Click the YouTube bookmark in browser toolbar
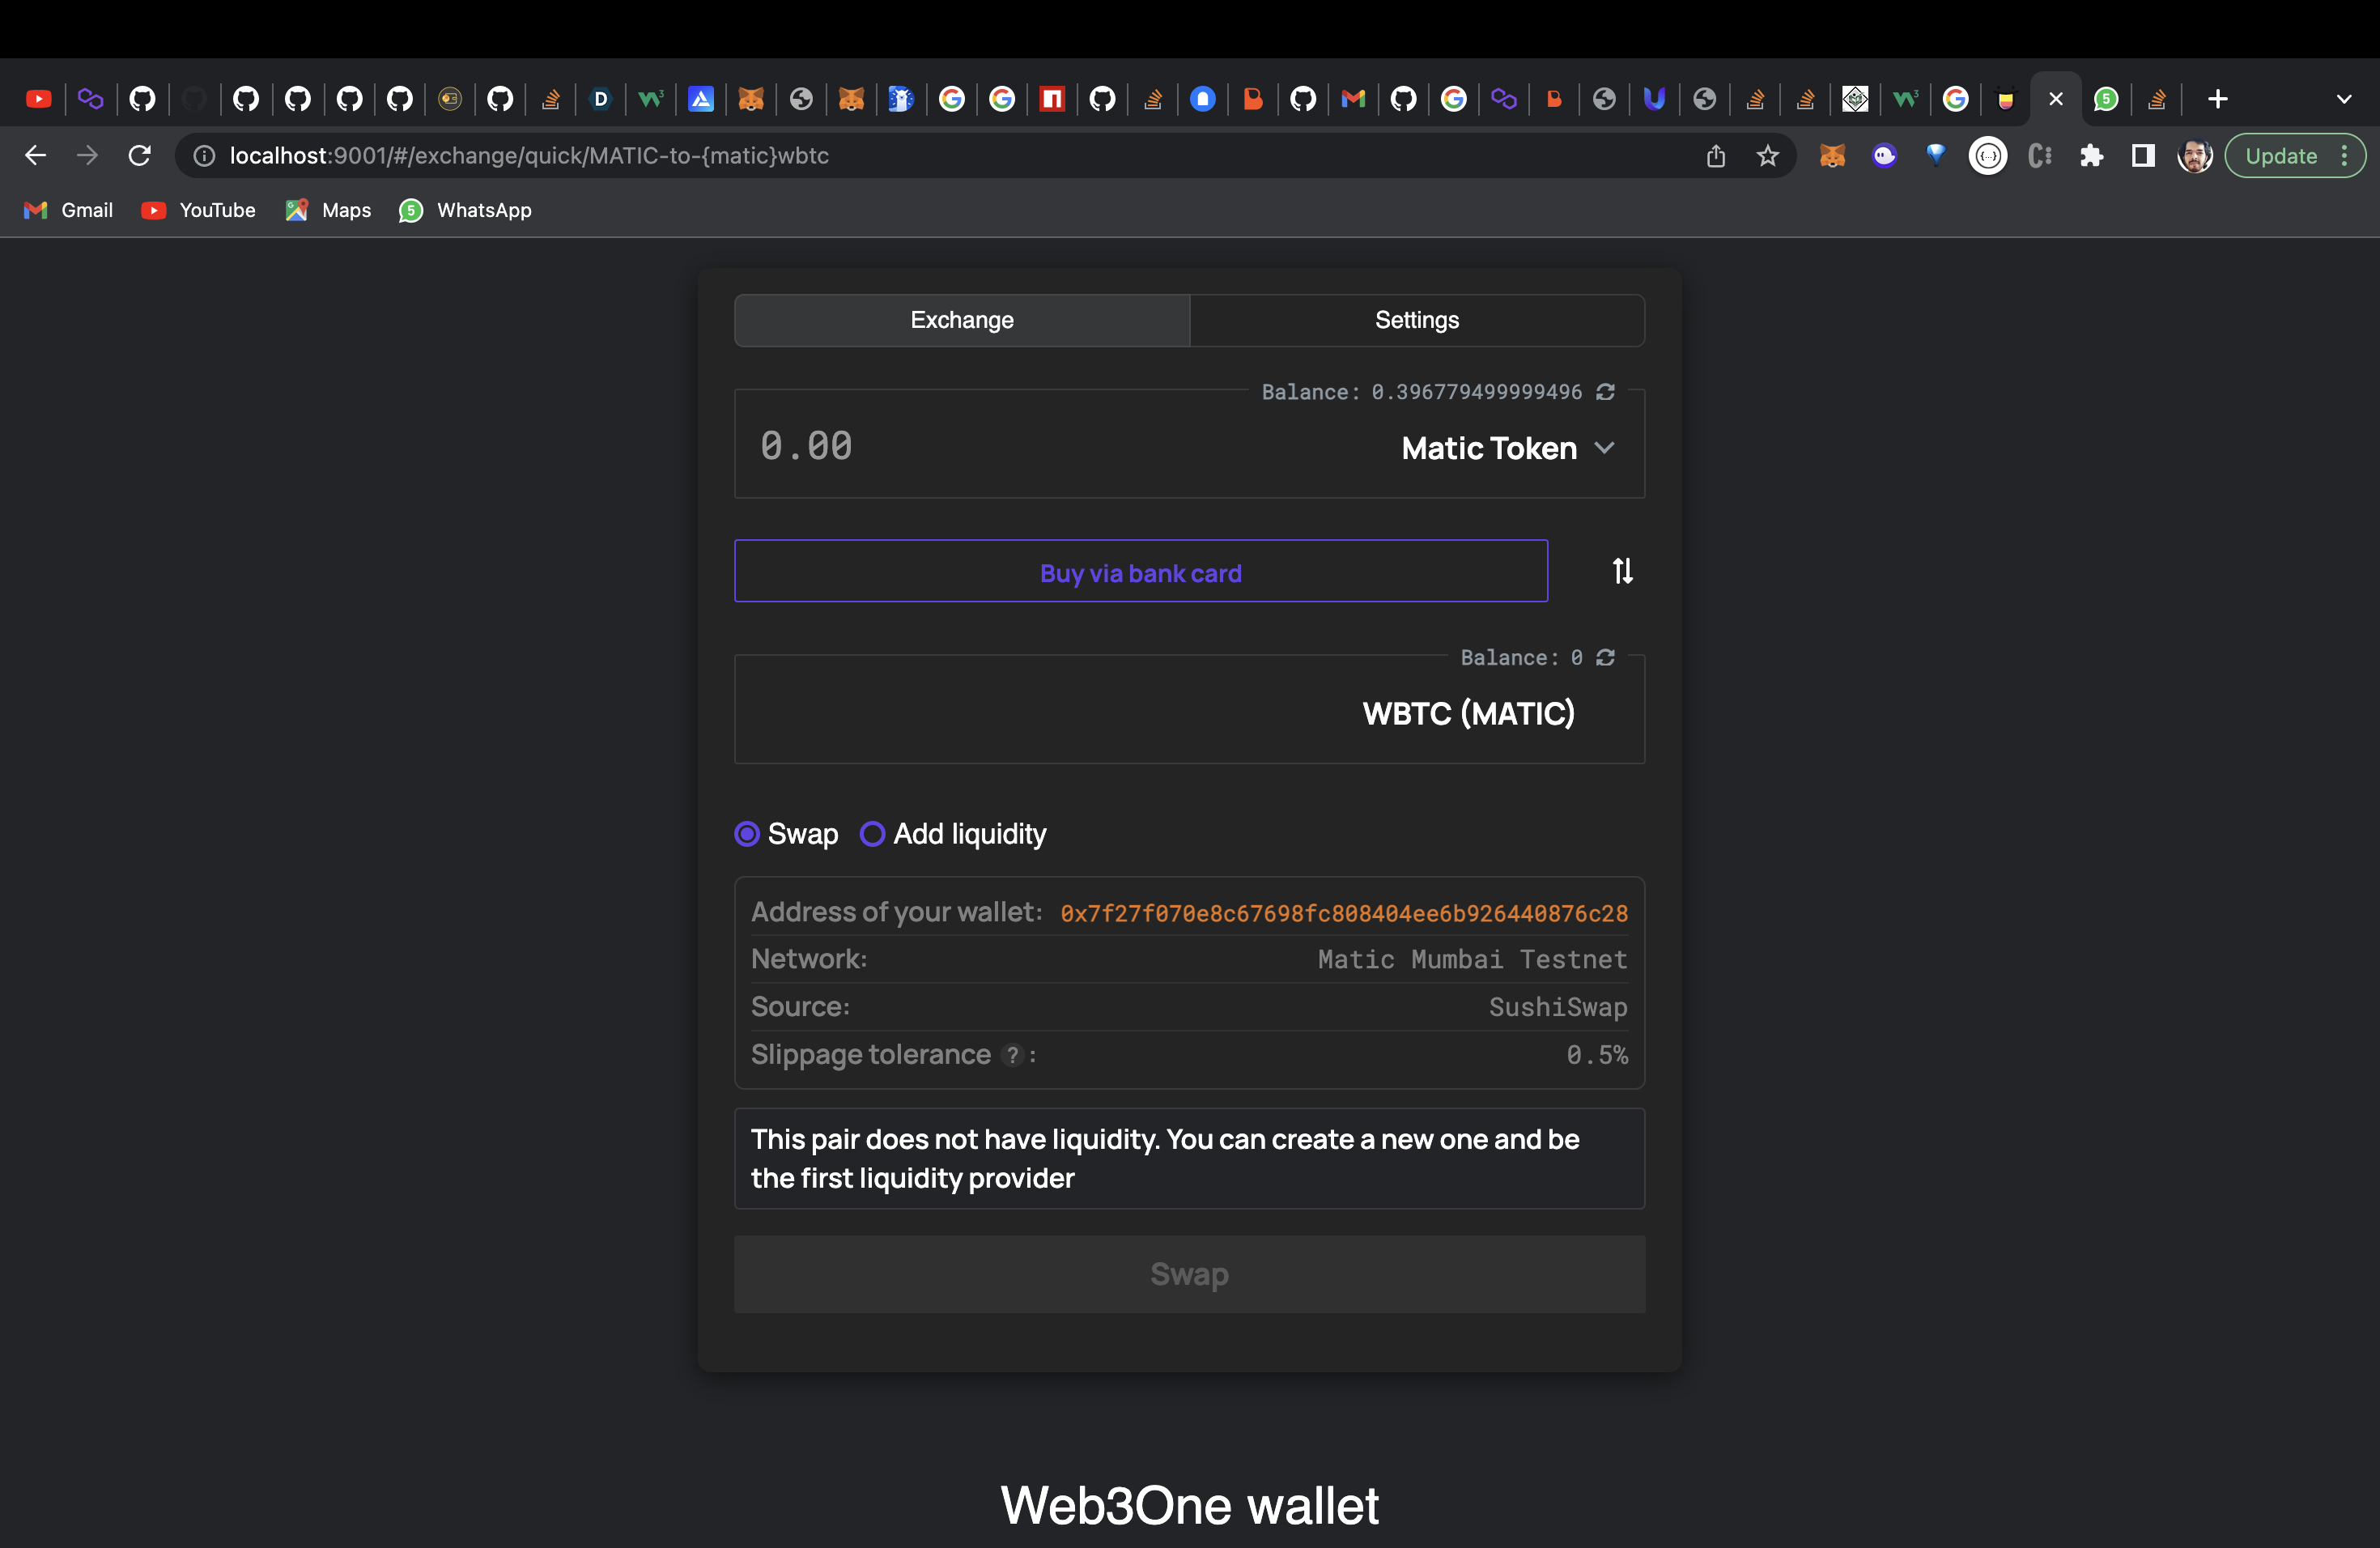The width and height of the screenshot is (2380, 1548). tap(198, 208)
